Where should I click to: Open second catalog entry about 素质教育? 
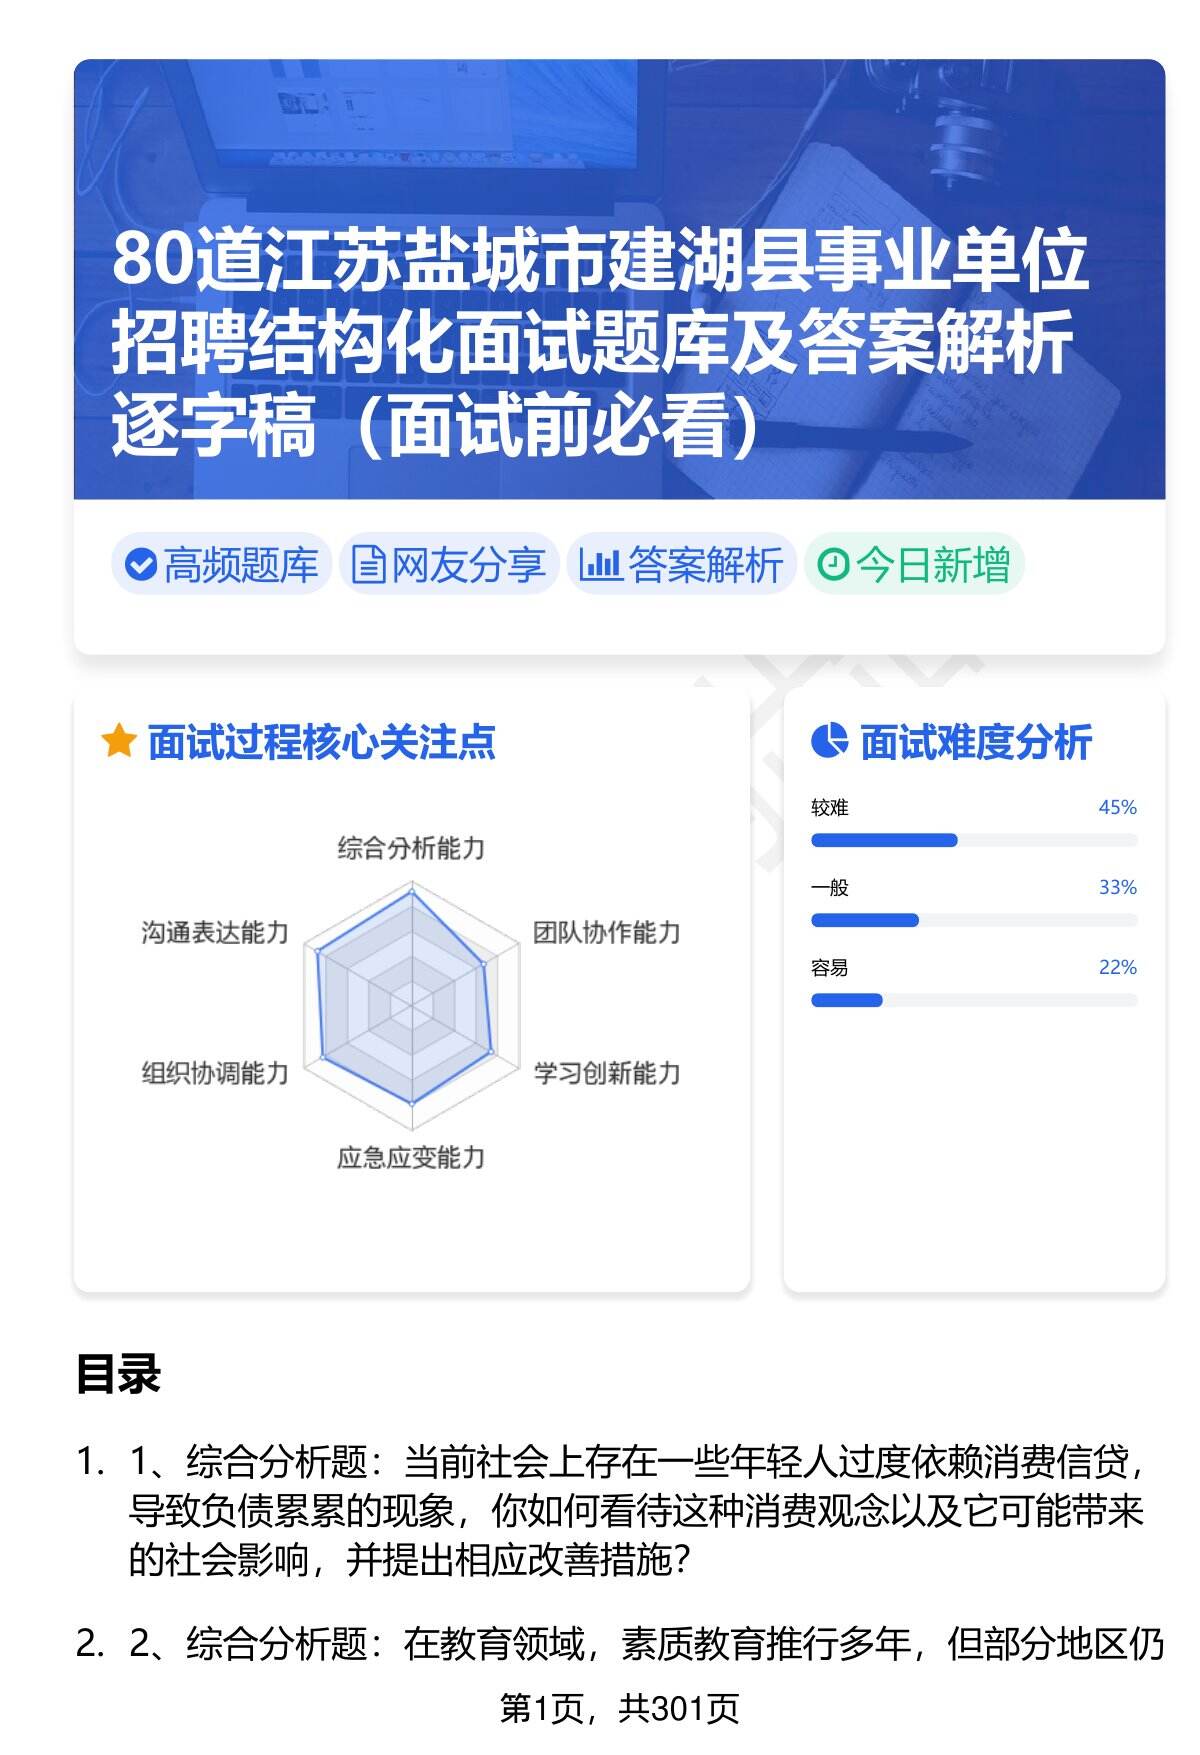645,1643
